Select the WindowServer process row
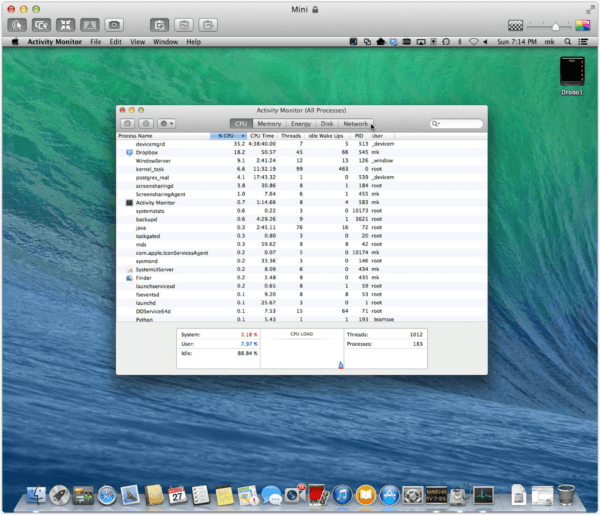Image resolution: width=600 pixels, height=515 pixels. click(302, 161)
